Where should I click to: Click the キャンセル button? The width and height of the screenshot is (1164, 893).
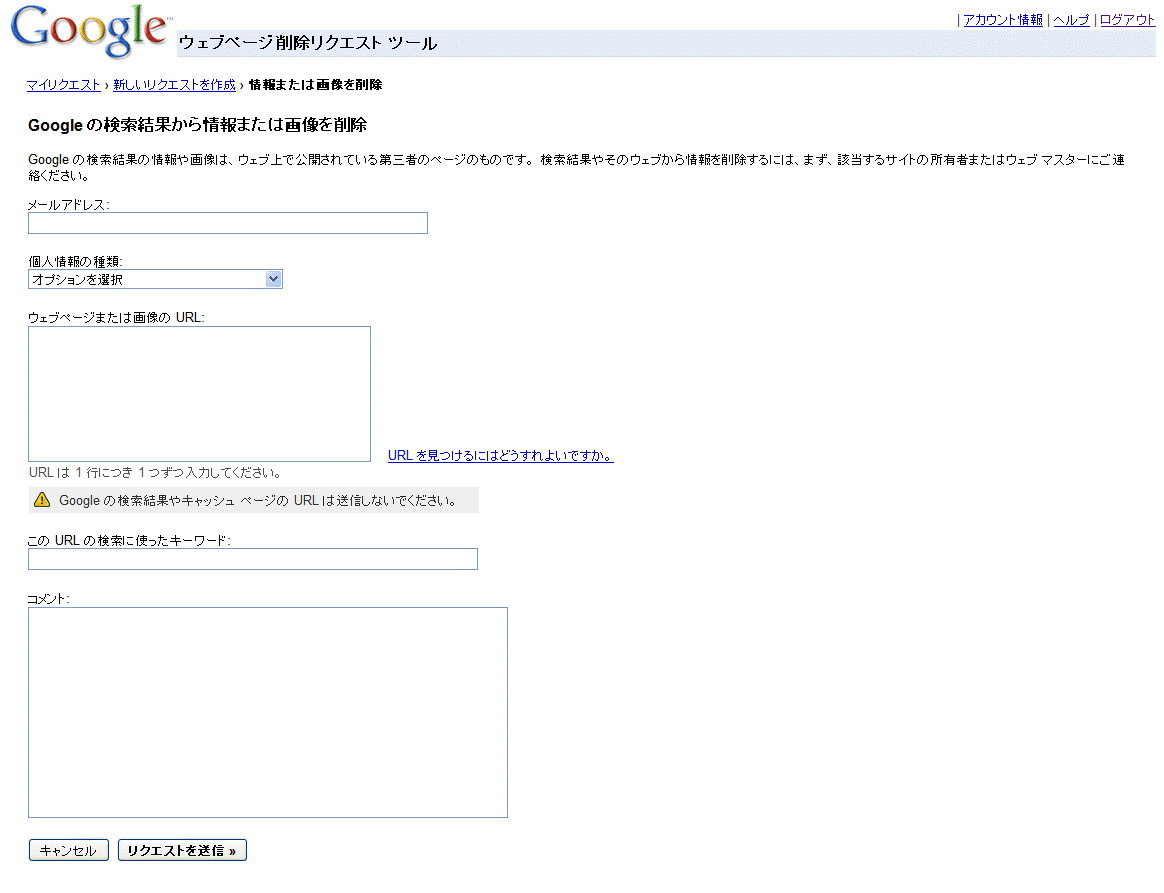coord(68,851)
